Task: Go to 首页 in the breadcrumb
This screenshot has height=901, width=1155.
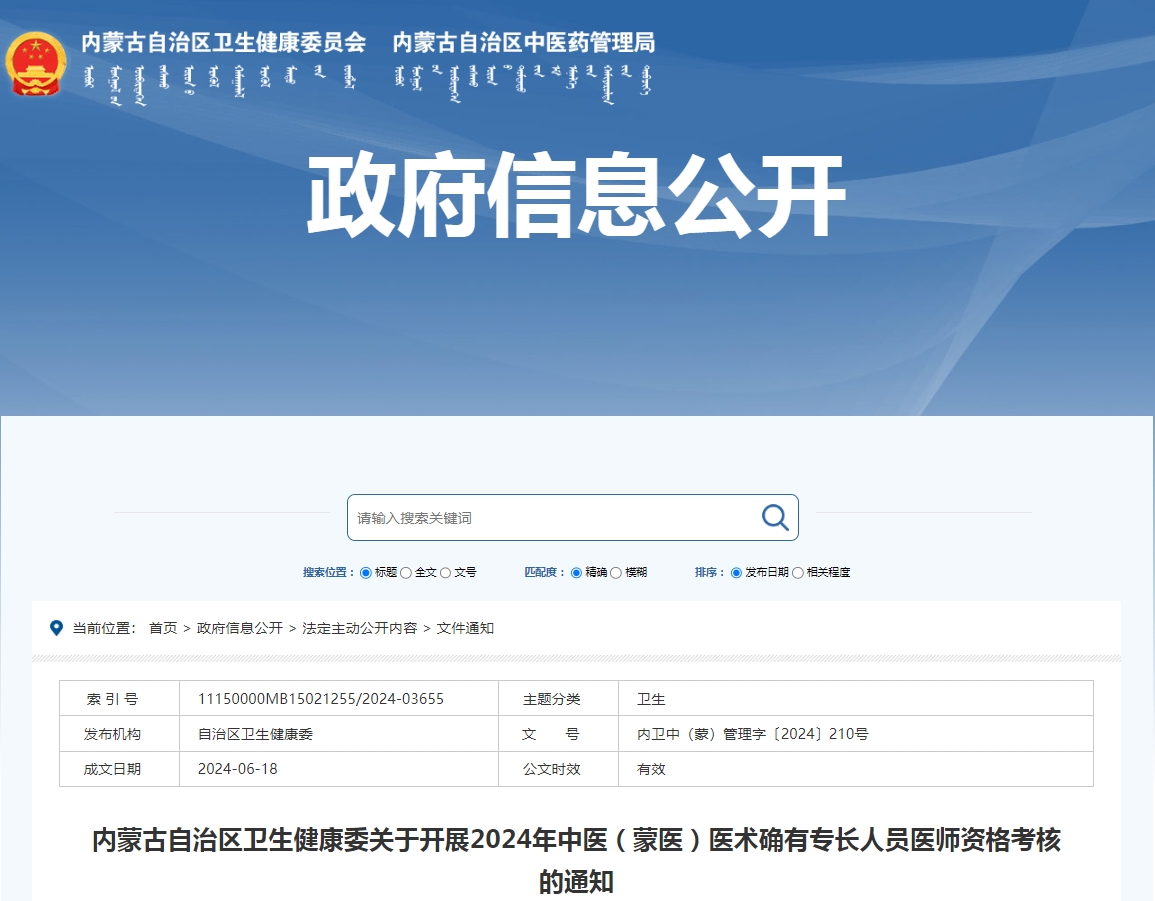Action: click(x=163, y=628)
